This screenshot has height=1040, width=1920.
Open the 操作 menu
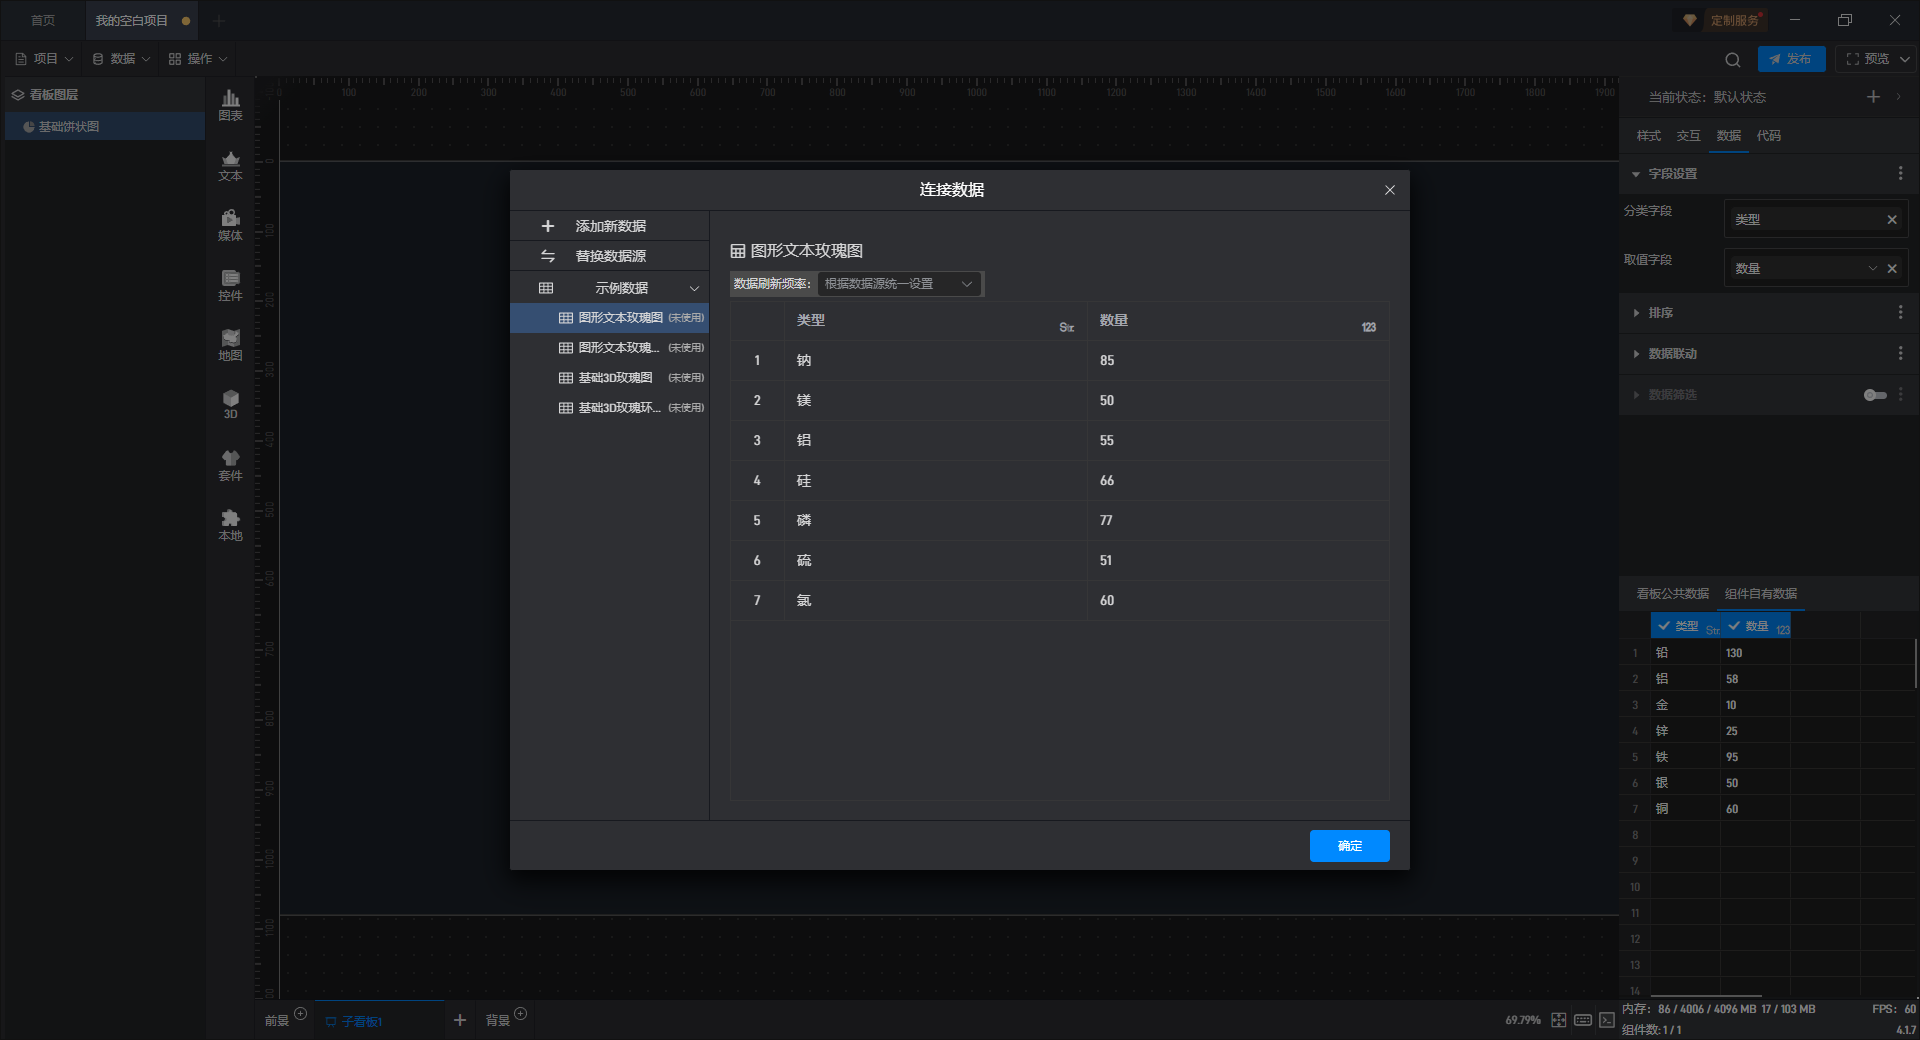tap(198, 59)
